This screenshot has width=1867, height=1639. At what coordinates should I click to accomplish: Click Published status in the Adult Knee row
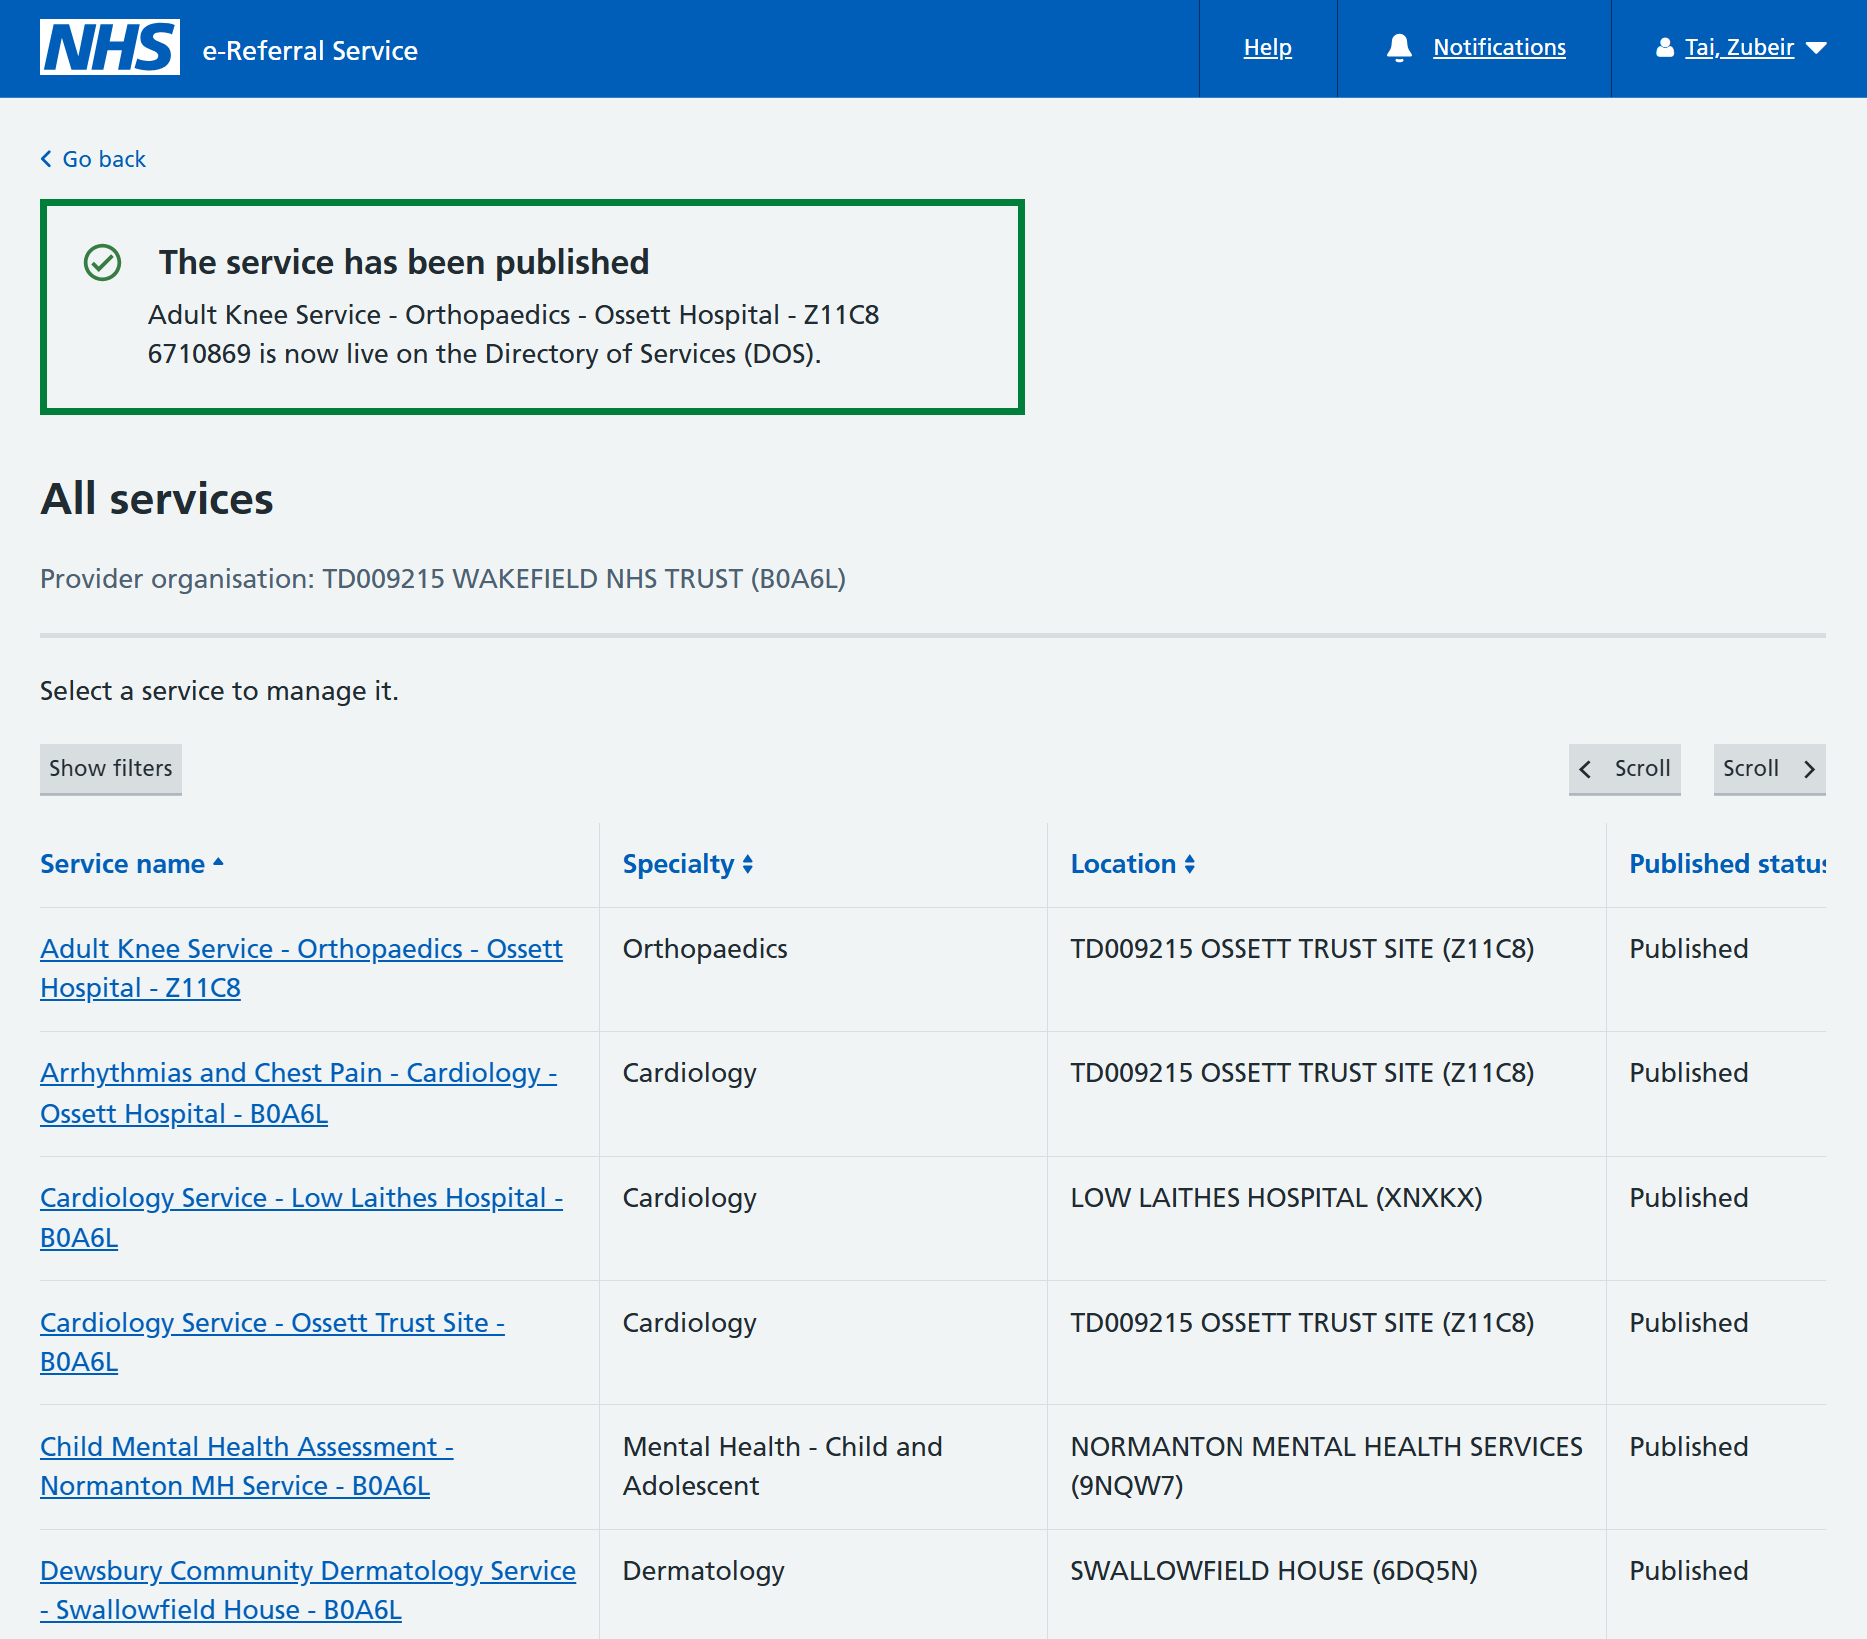pos(1689,949)
